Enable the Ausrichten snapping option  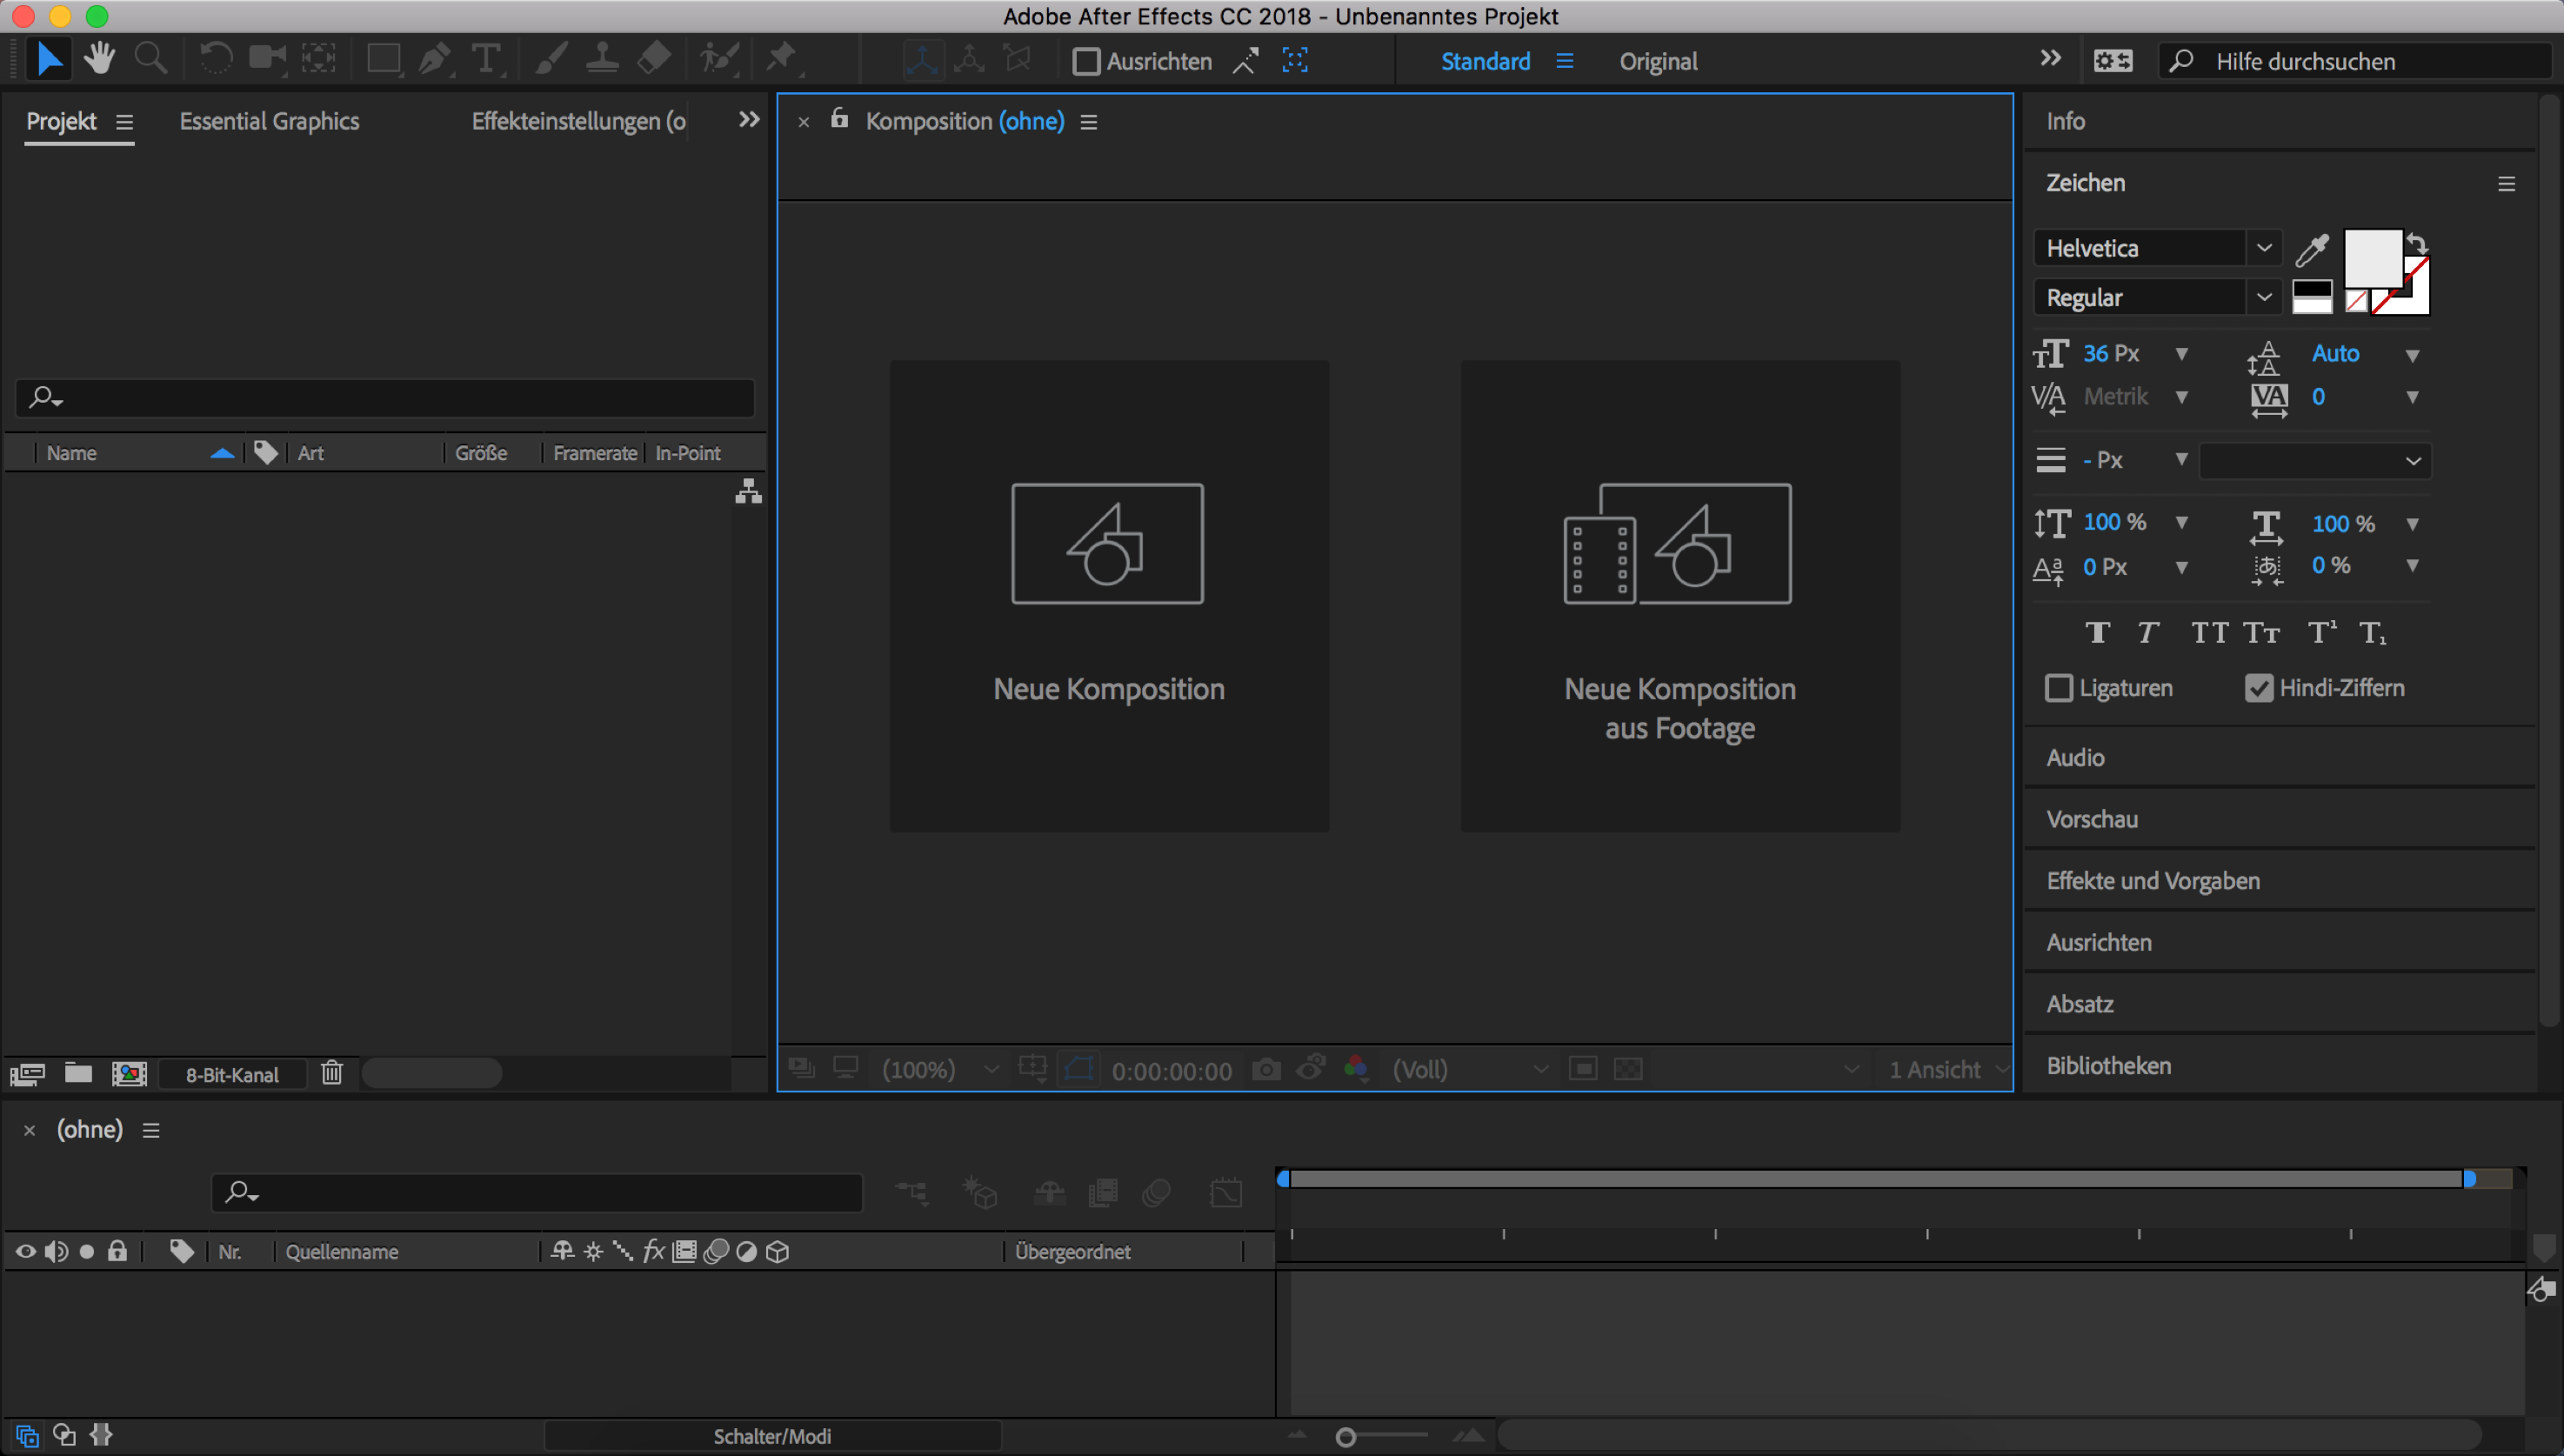1087,61
